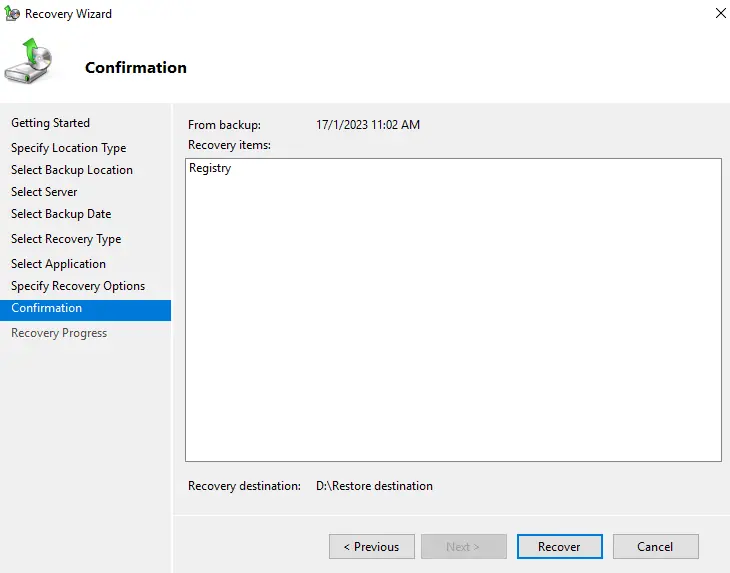Start the restore with the Recover button
The image size is (730, 573).
(x=559, y=547)
